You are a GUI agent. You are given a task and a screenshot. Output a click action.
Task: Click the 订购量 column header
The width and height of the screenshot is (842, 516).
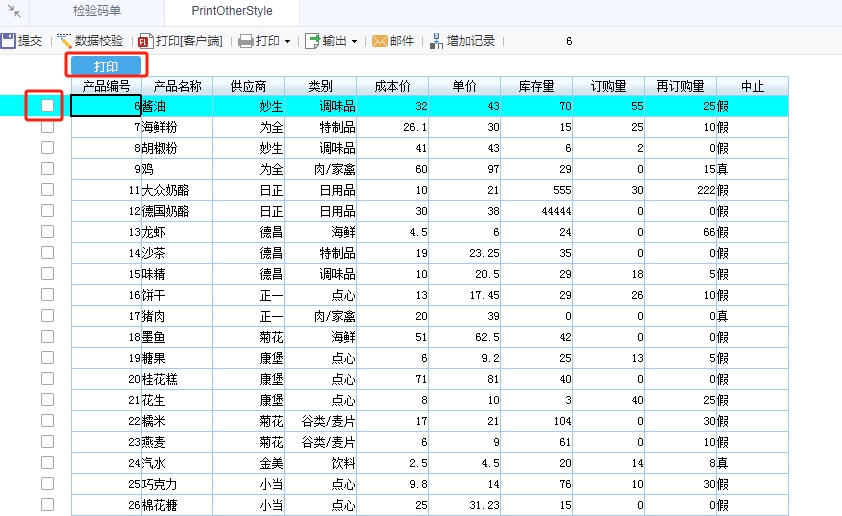[608, 86]
